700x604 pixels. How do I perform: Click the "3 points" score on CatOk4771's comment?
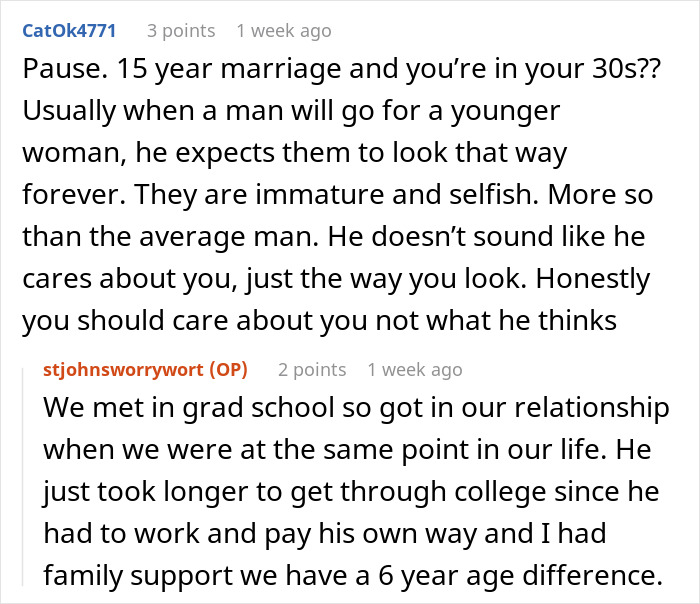(180, 31)
